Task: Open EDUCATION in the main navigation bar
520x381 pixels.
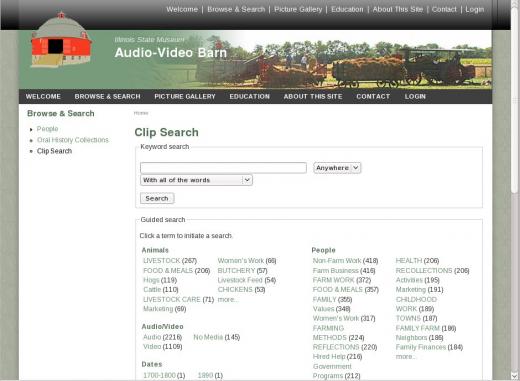Action: coord(249,97)
